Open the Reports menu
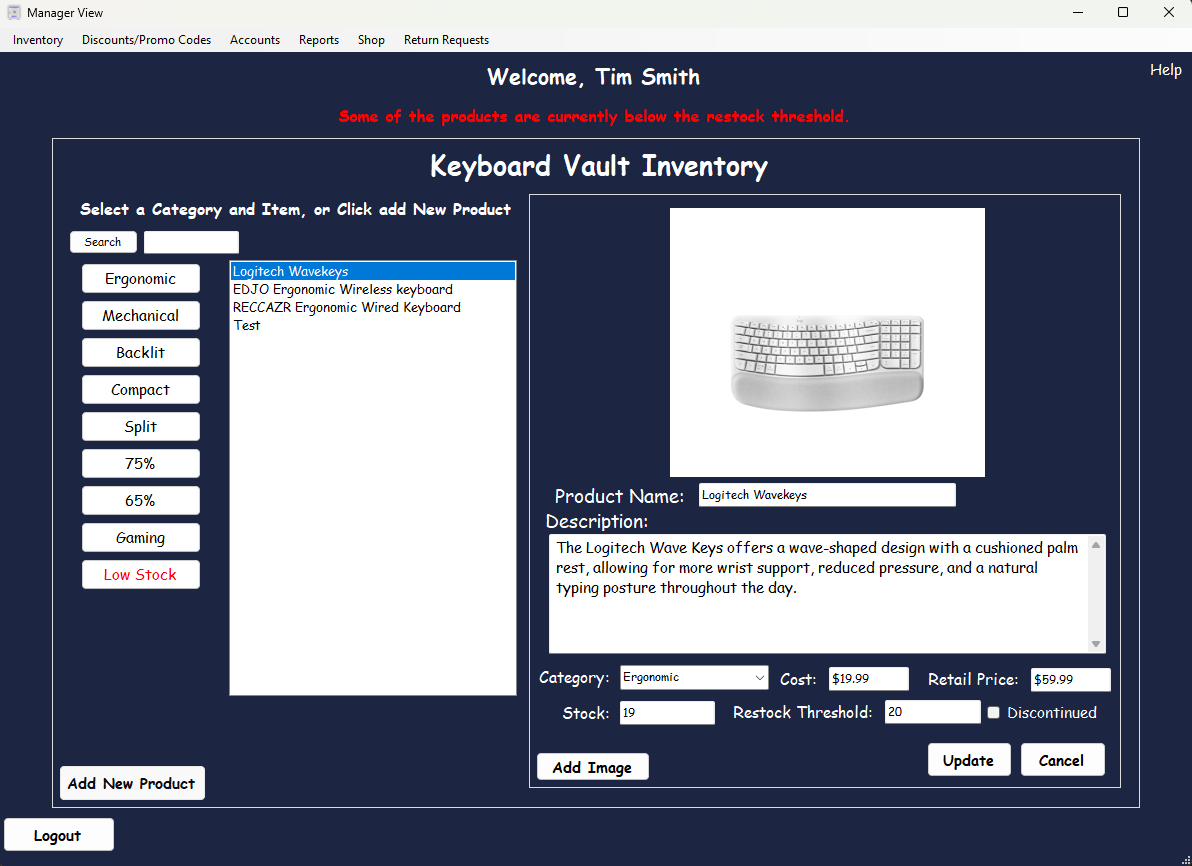The image size is (1192, 866). point(318,40)
